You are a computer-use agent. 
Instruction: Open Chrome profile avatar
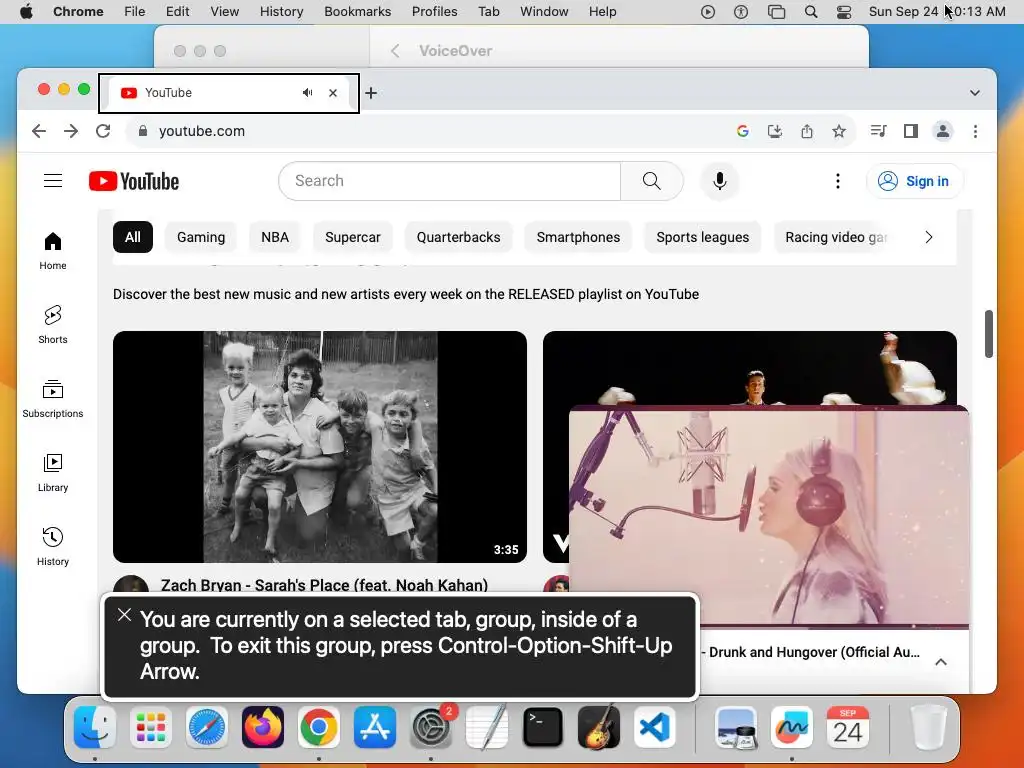point(942,131)
